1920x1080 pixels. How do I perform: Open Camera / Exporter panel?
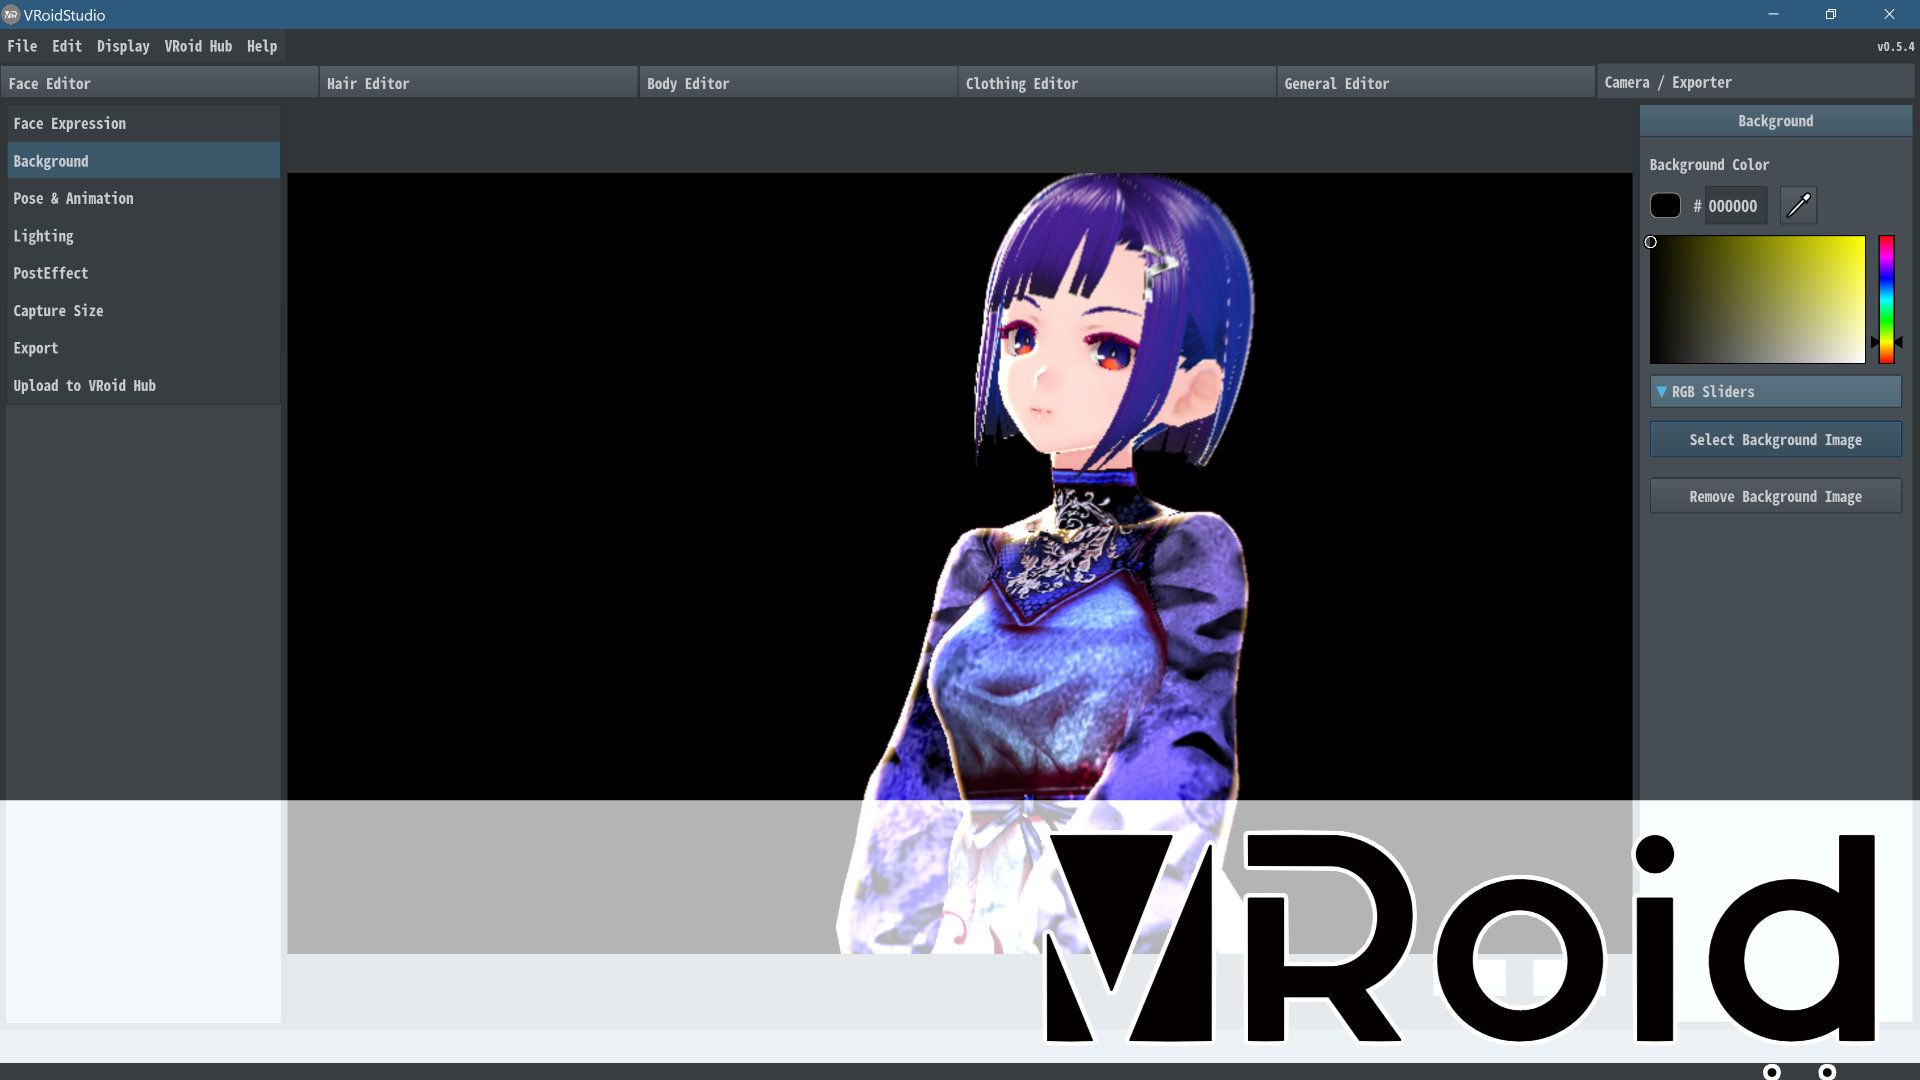[1668, 82]
